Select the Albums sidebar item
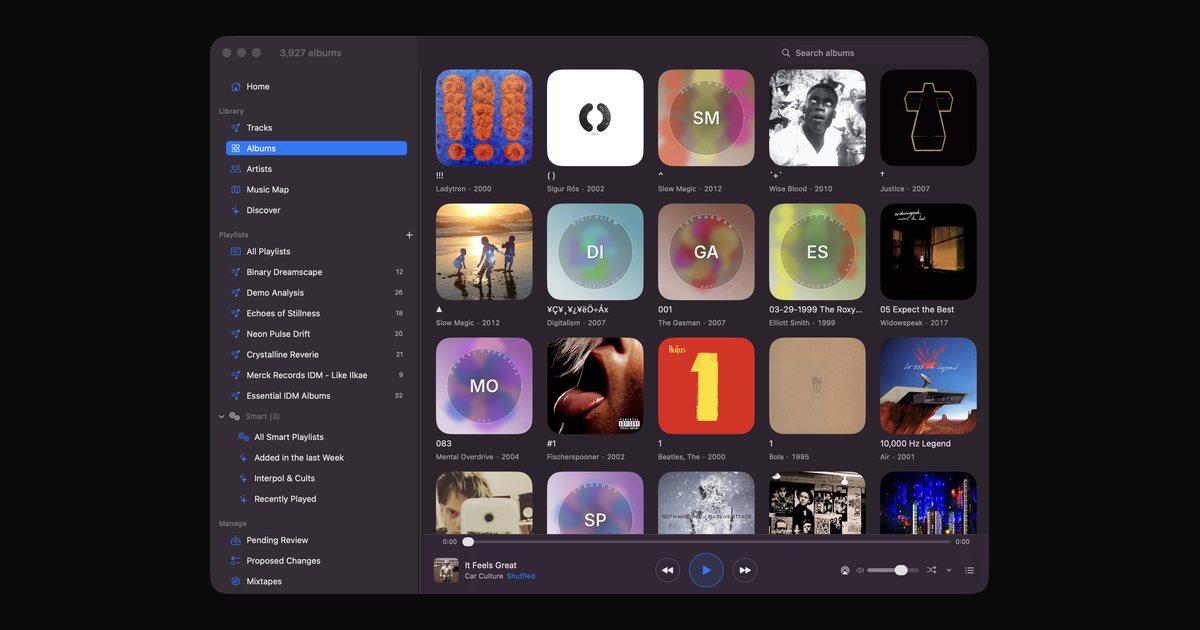This screenshot has width=1200, height=630. pos(316,148)
